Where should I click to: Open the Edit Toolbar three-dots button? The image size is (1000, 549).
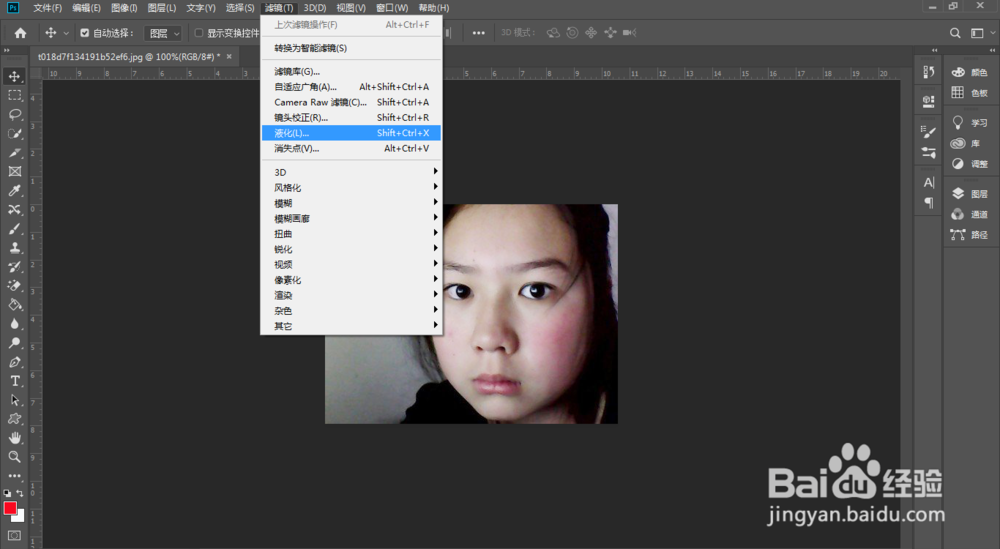(15, 476)
